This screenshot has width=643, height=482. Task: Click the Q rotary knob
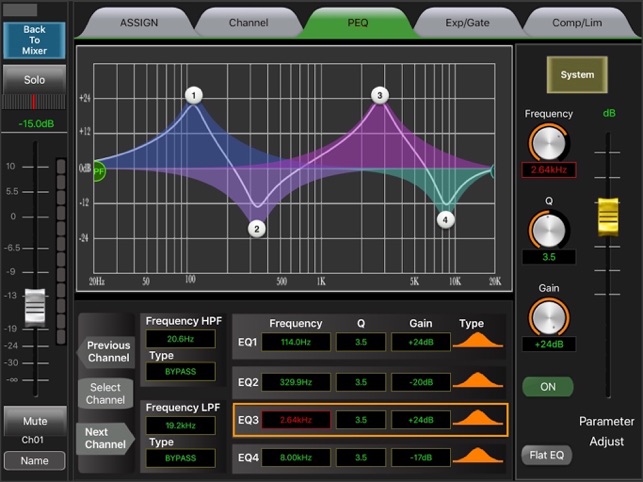[548, 230]
